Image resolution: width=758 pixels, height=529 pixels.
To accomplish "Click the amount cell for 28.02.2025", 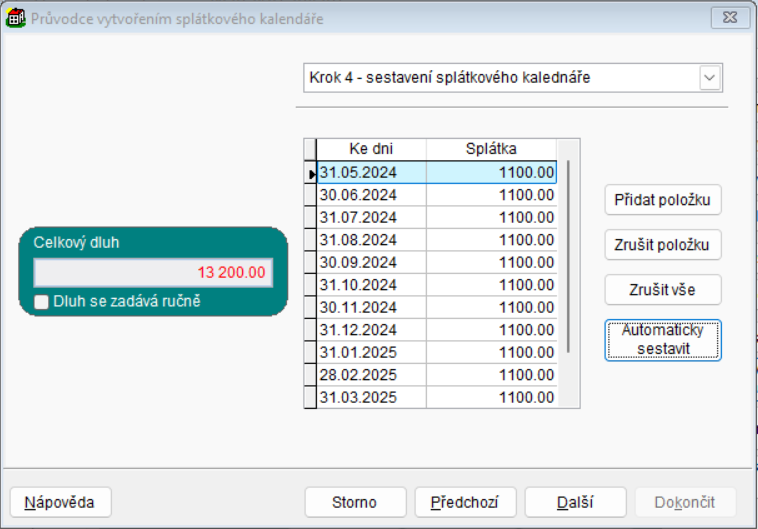I will click(x=491, y=375).
